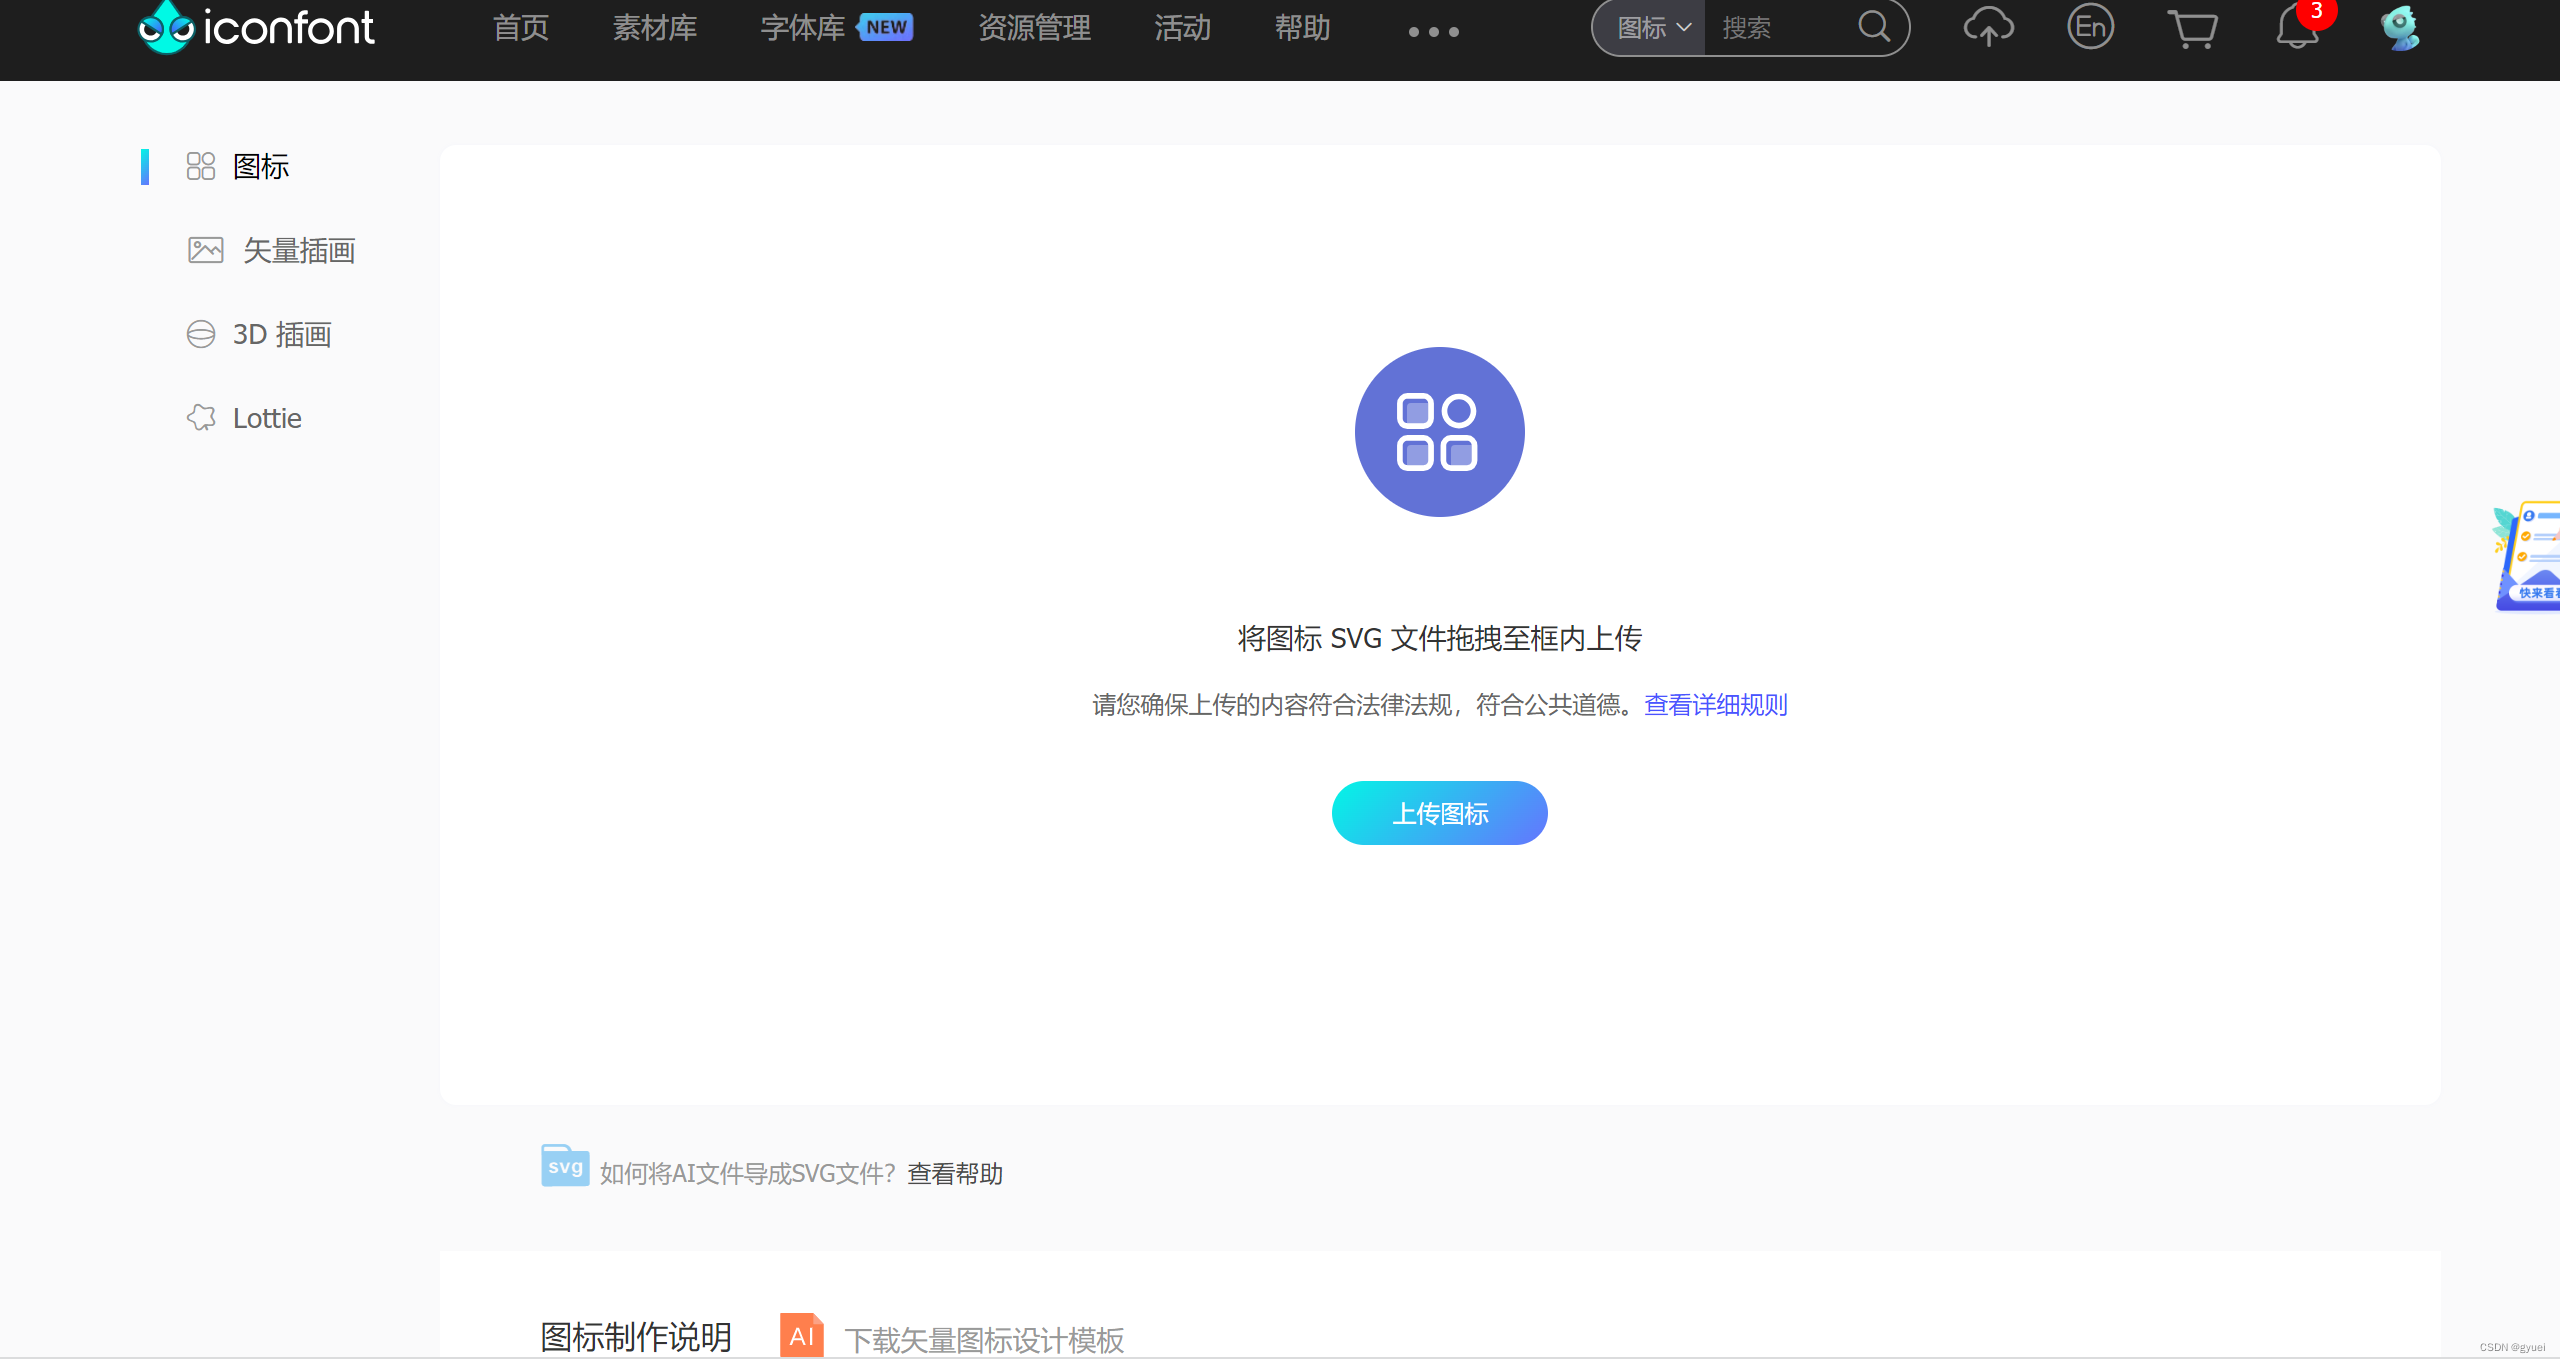Open the 活动 nav item

tap(1183, 28)
